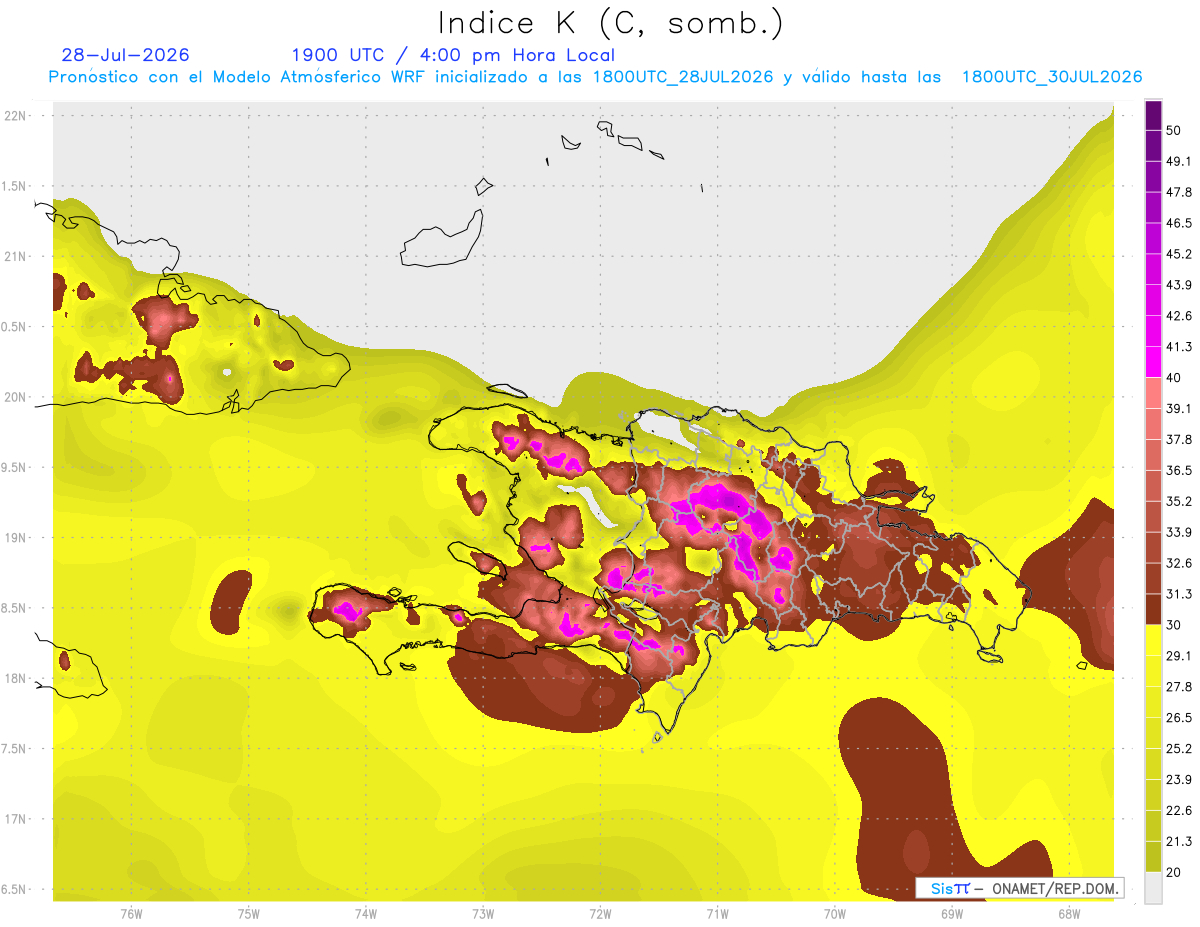This screenshot has width=1200, height=927.
Task: Click the "74W" longitude label
Action: tap(366, 914)
